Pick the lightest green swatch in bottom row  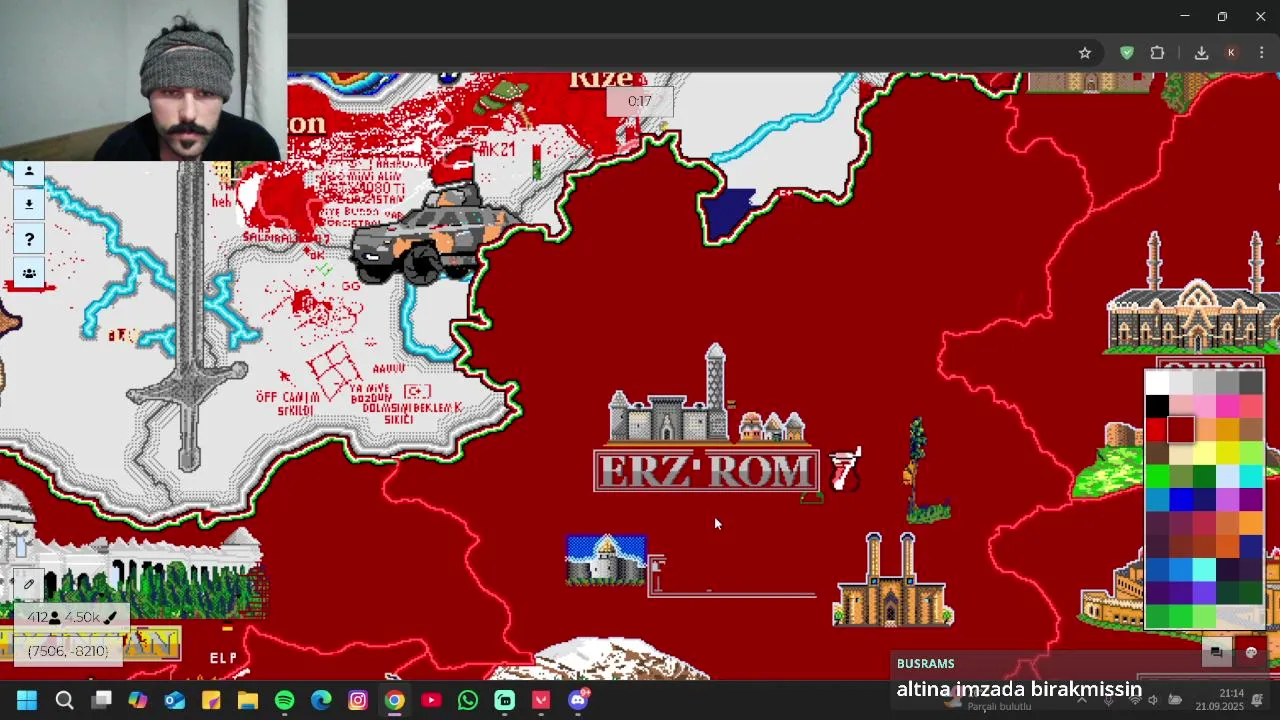(1204, 617)
